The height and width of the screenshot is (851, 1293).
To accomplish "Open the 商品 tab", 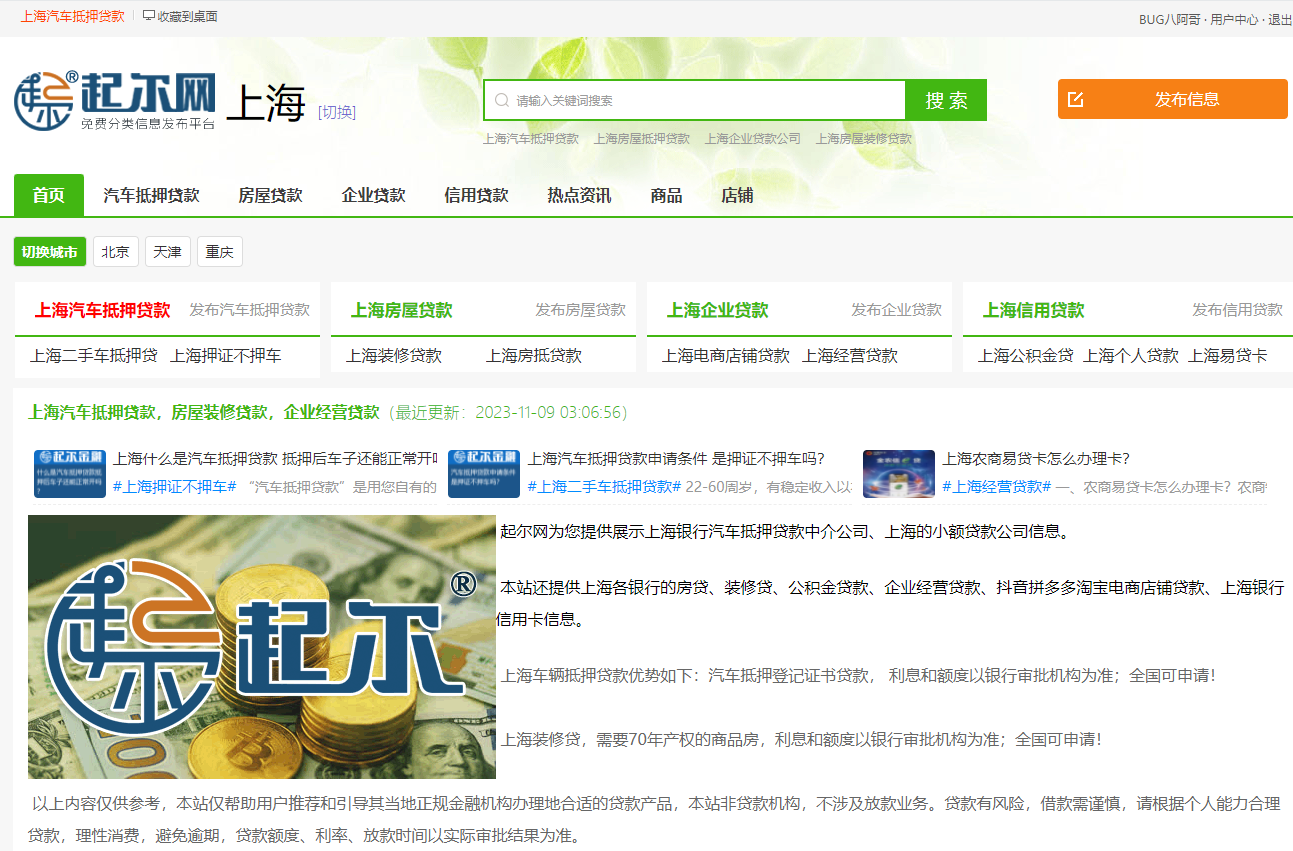I will (x=666, y=195).
